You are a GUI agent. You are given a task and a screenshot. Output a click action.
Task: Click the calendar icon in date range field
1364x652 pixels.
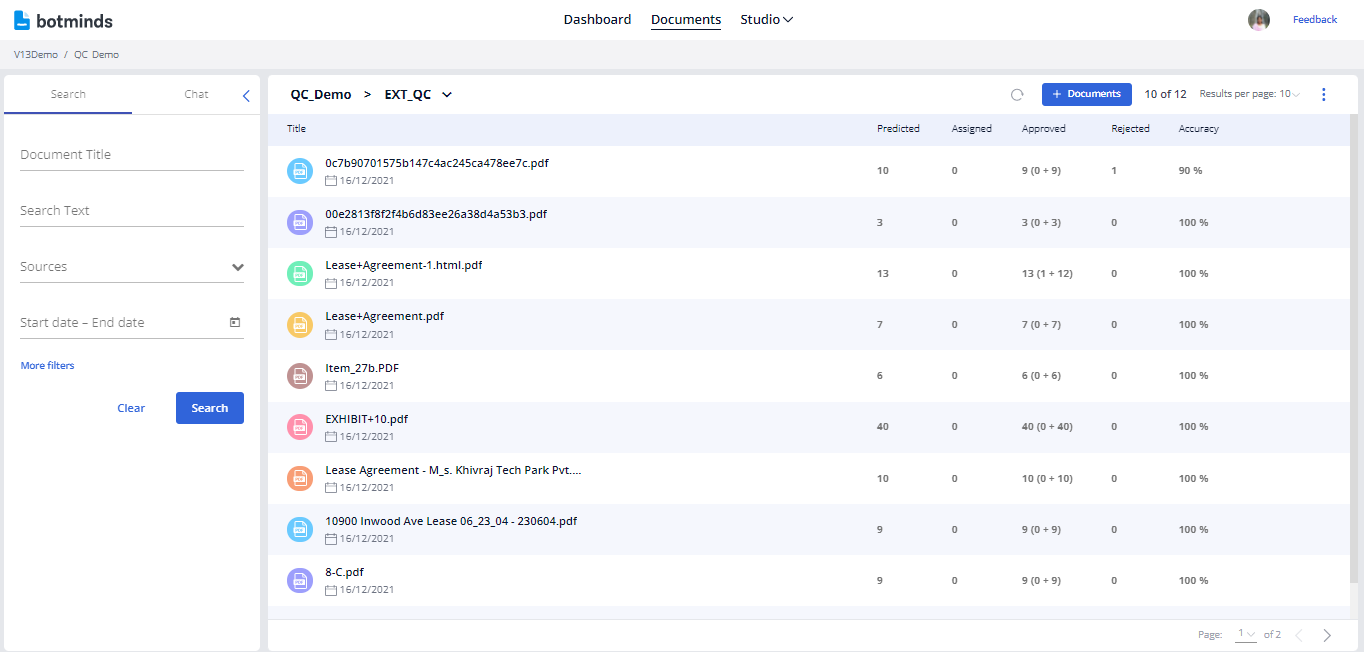pyautogui.click(x=235, y=323)
